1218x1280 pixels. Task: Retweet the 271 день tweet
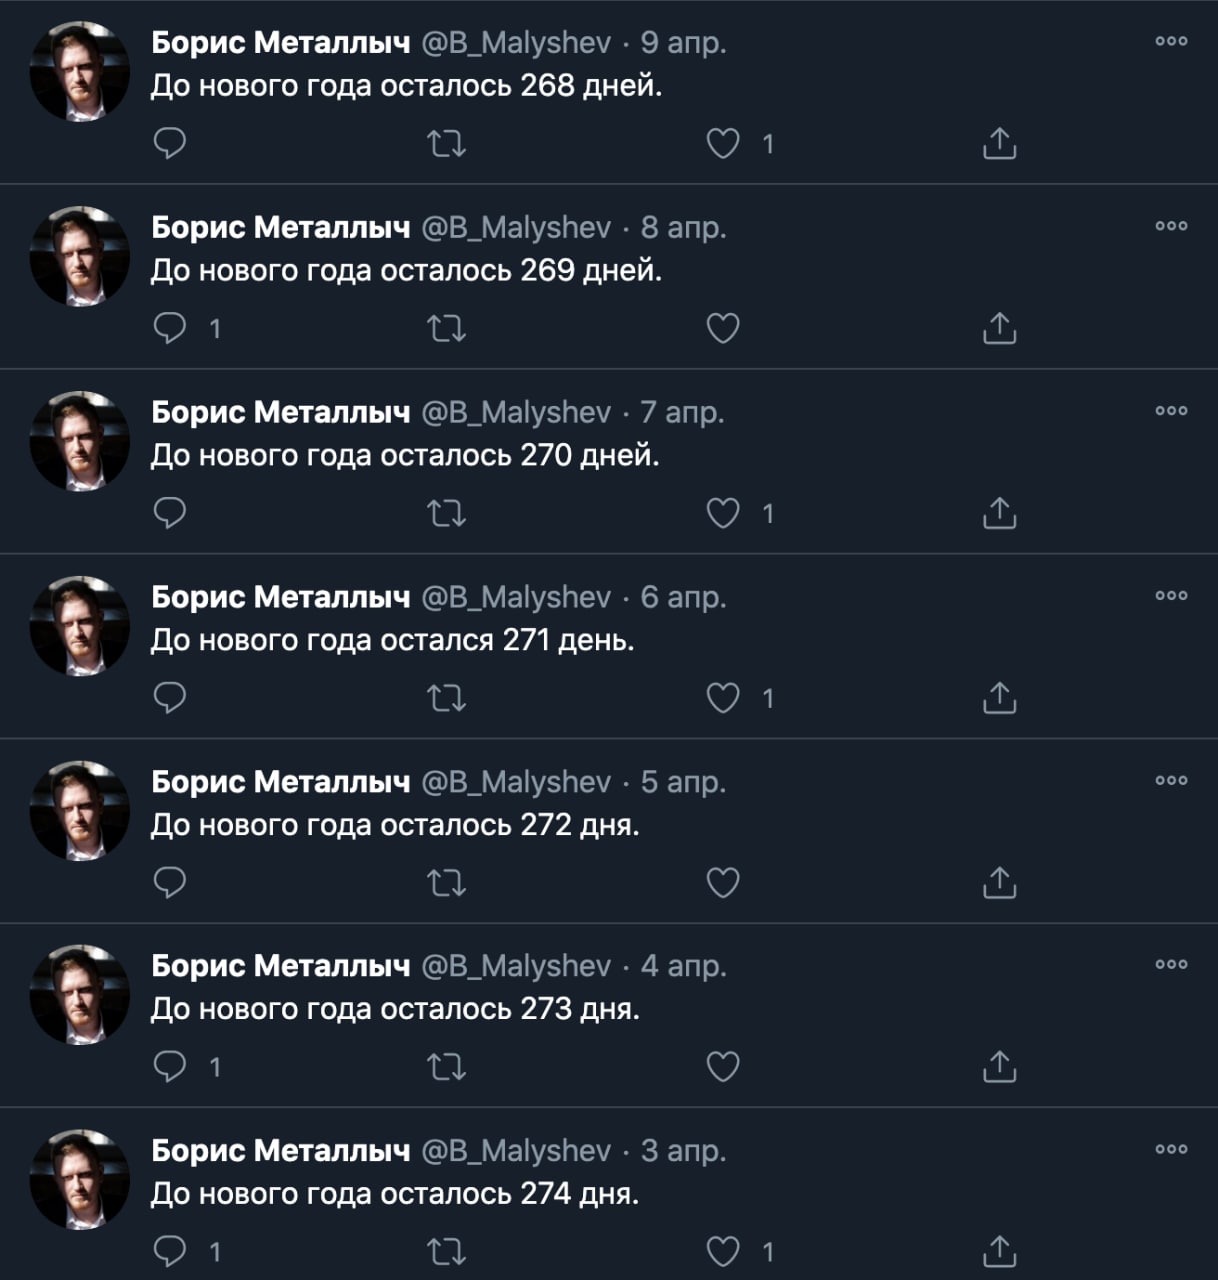446,698
